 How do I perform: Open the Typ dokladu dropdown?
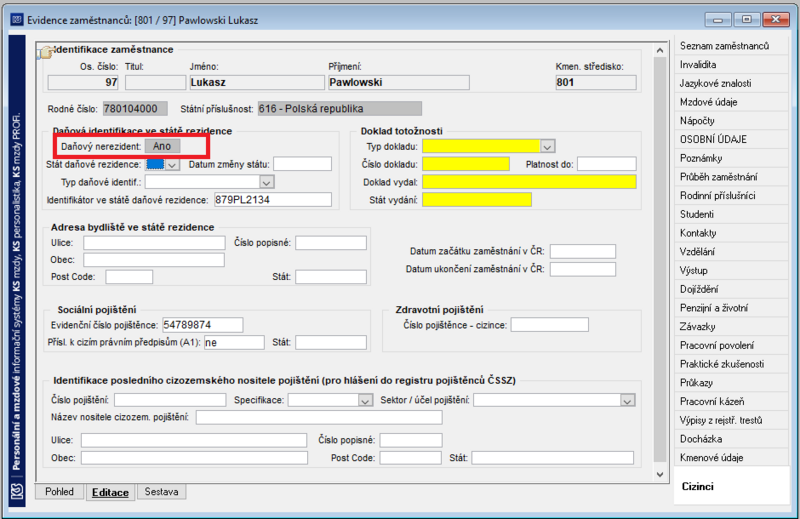(x=547, y=147)
